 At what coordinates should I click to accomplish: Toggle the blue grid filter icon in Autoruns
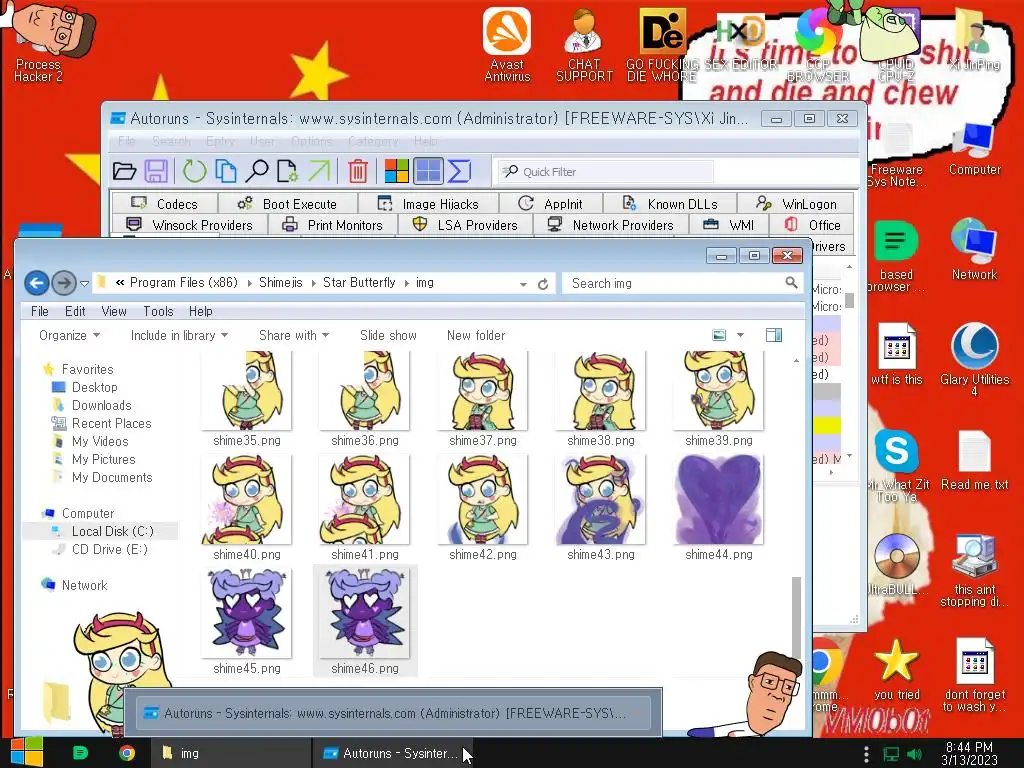click(x=428, y=171)
